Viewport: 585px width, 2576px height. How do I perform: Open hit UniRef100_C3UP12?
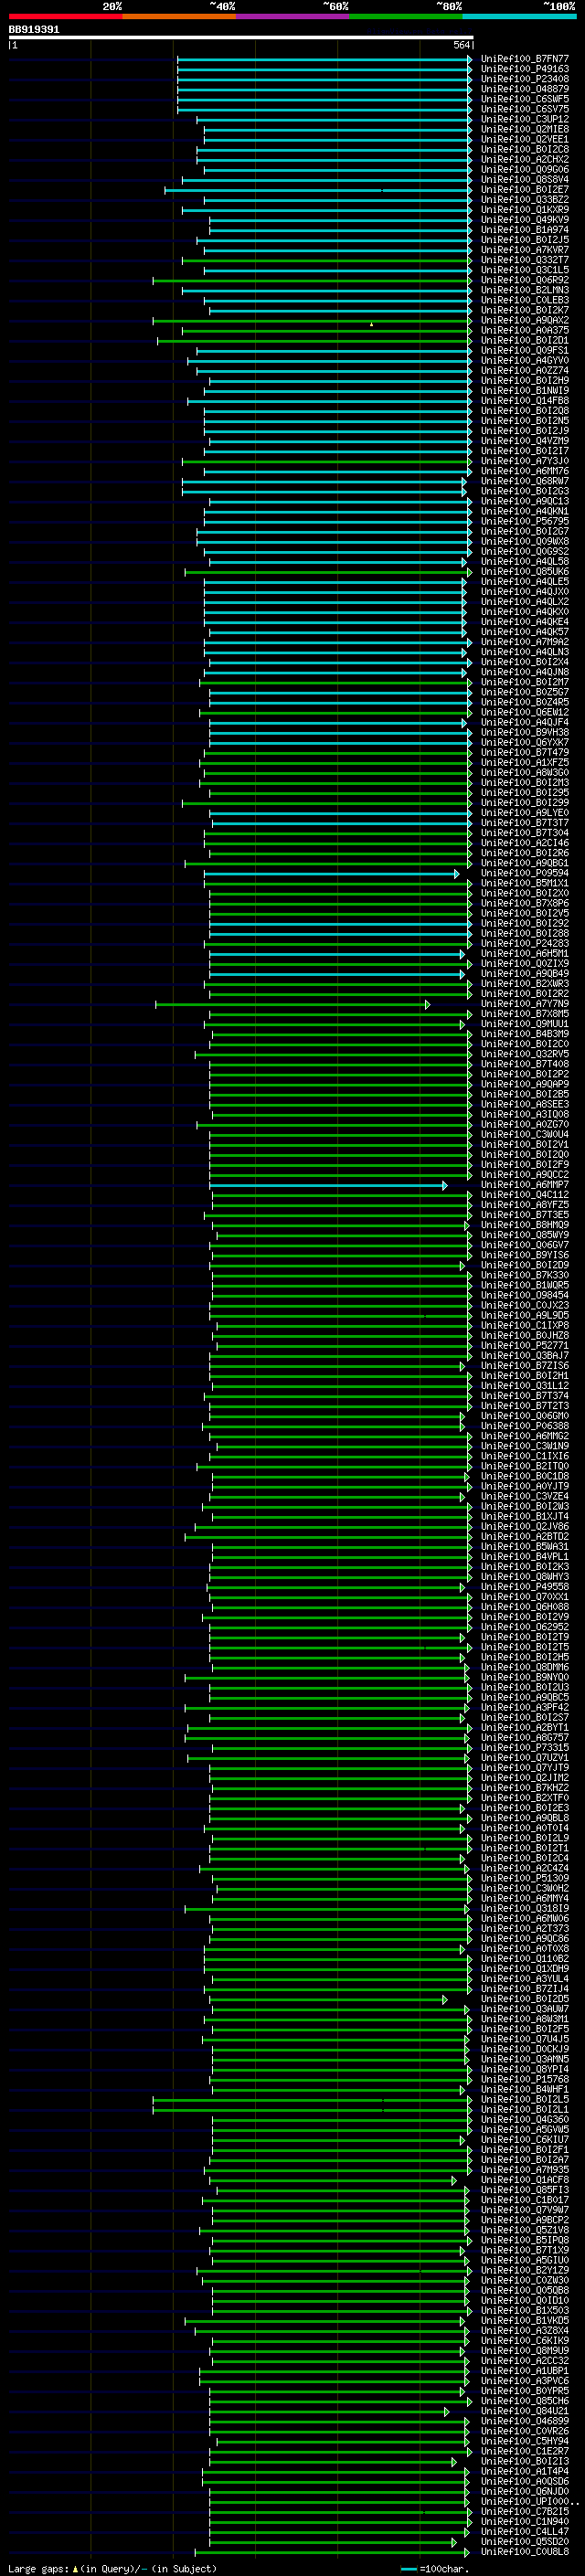point(525,119)
